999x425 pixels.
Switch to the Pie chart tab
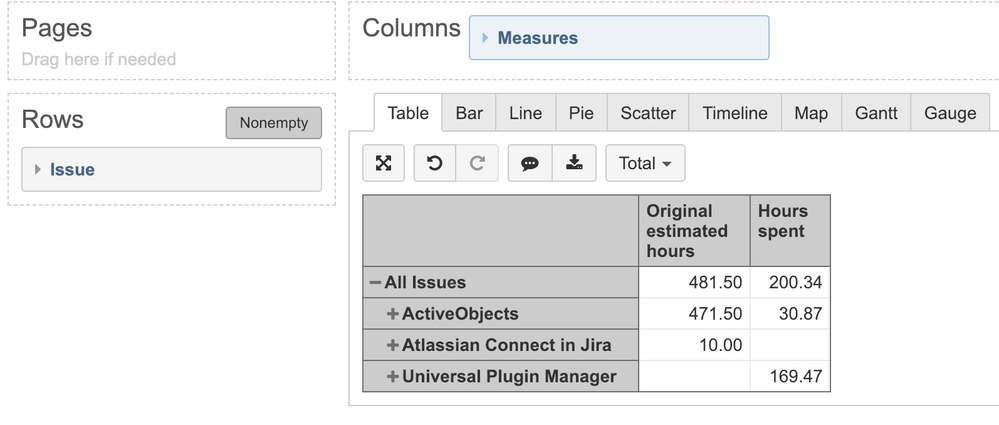[x=581, y=113]
